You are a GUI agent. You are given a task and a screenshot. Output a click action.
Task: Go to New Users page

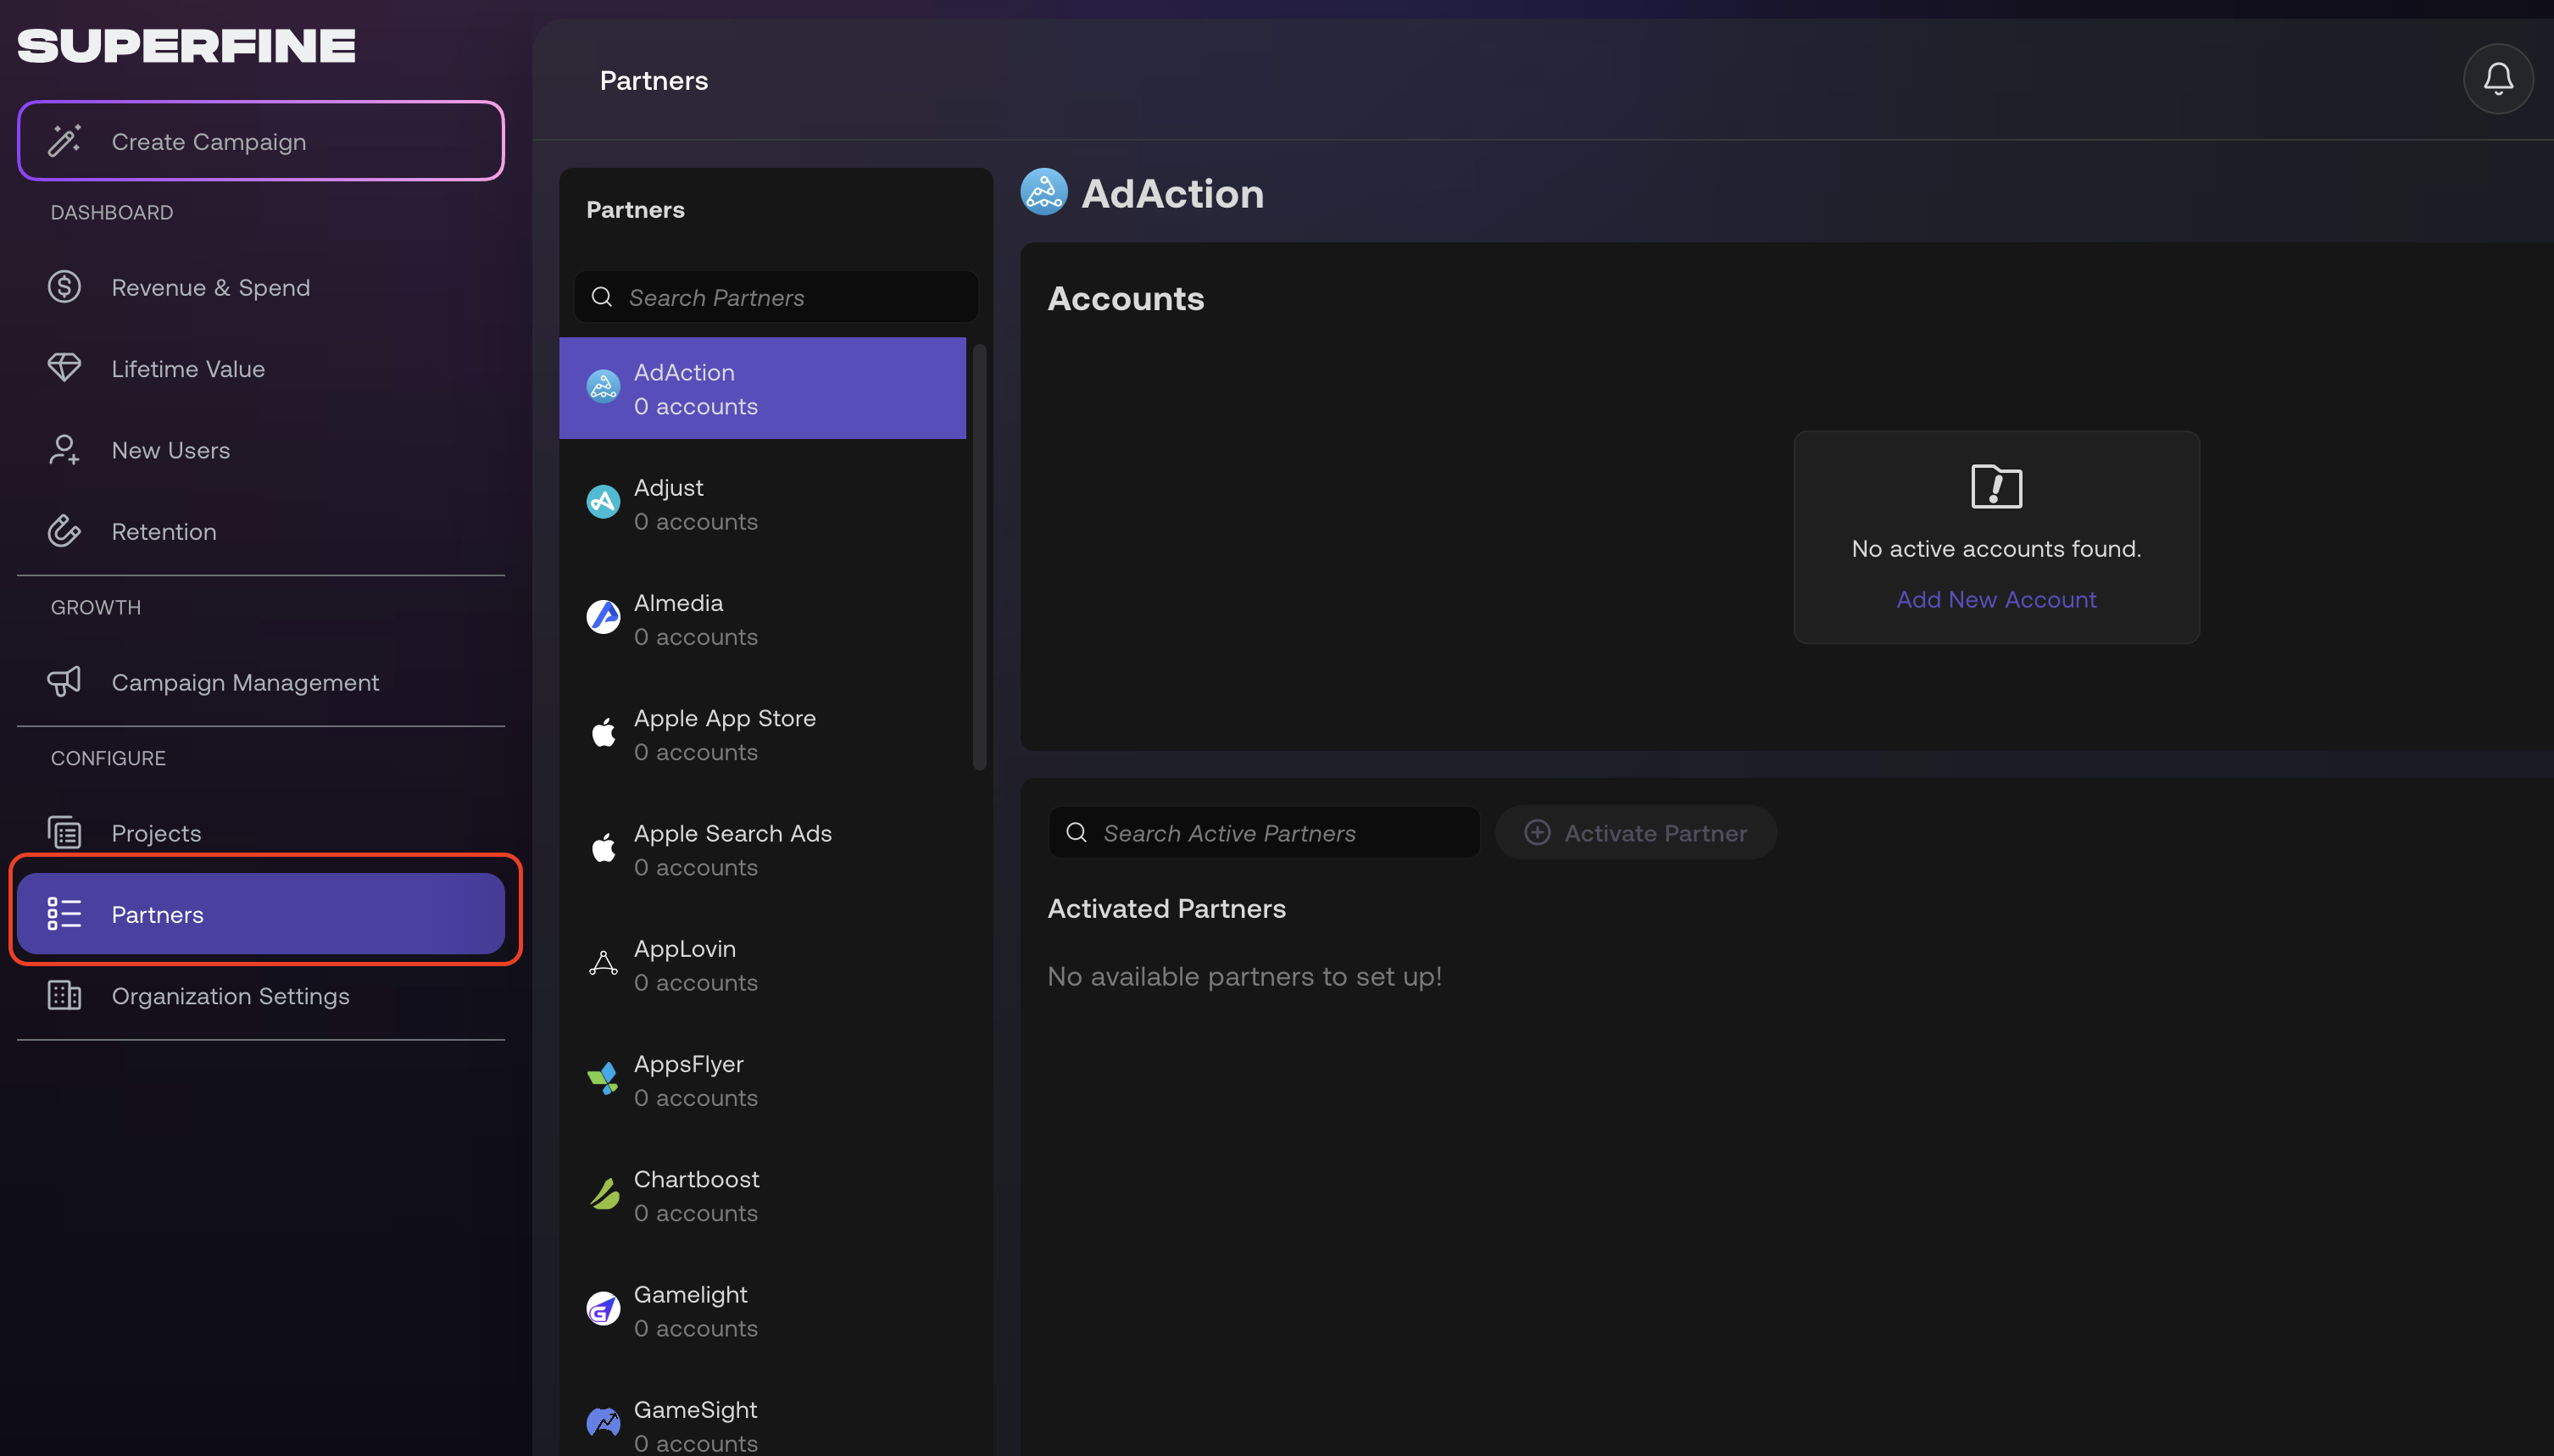(261, 450)
